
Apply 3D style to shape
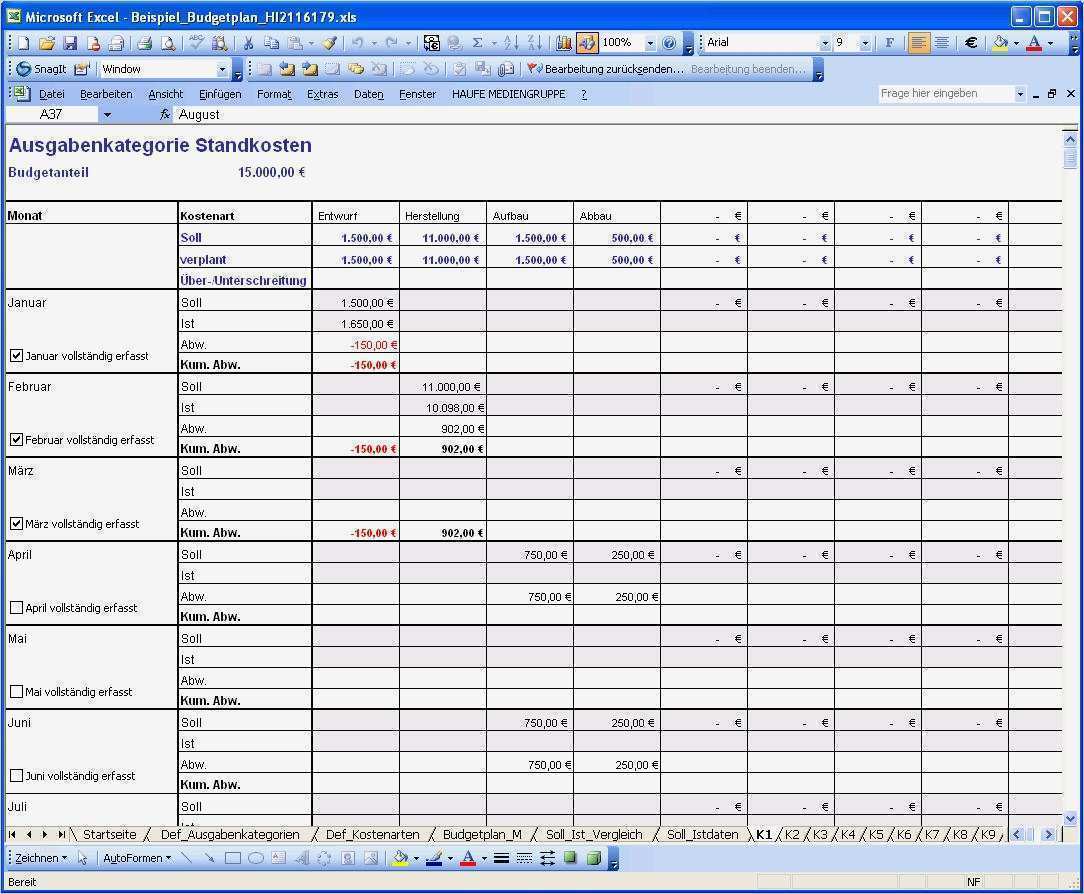pos(593,858)
